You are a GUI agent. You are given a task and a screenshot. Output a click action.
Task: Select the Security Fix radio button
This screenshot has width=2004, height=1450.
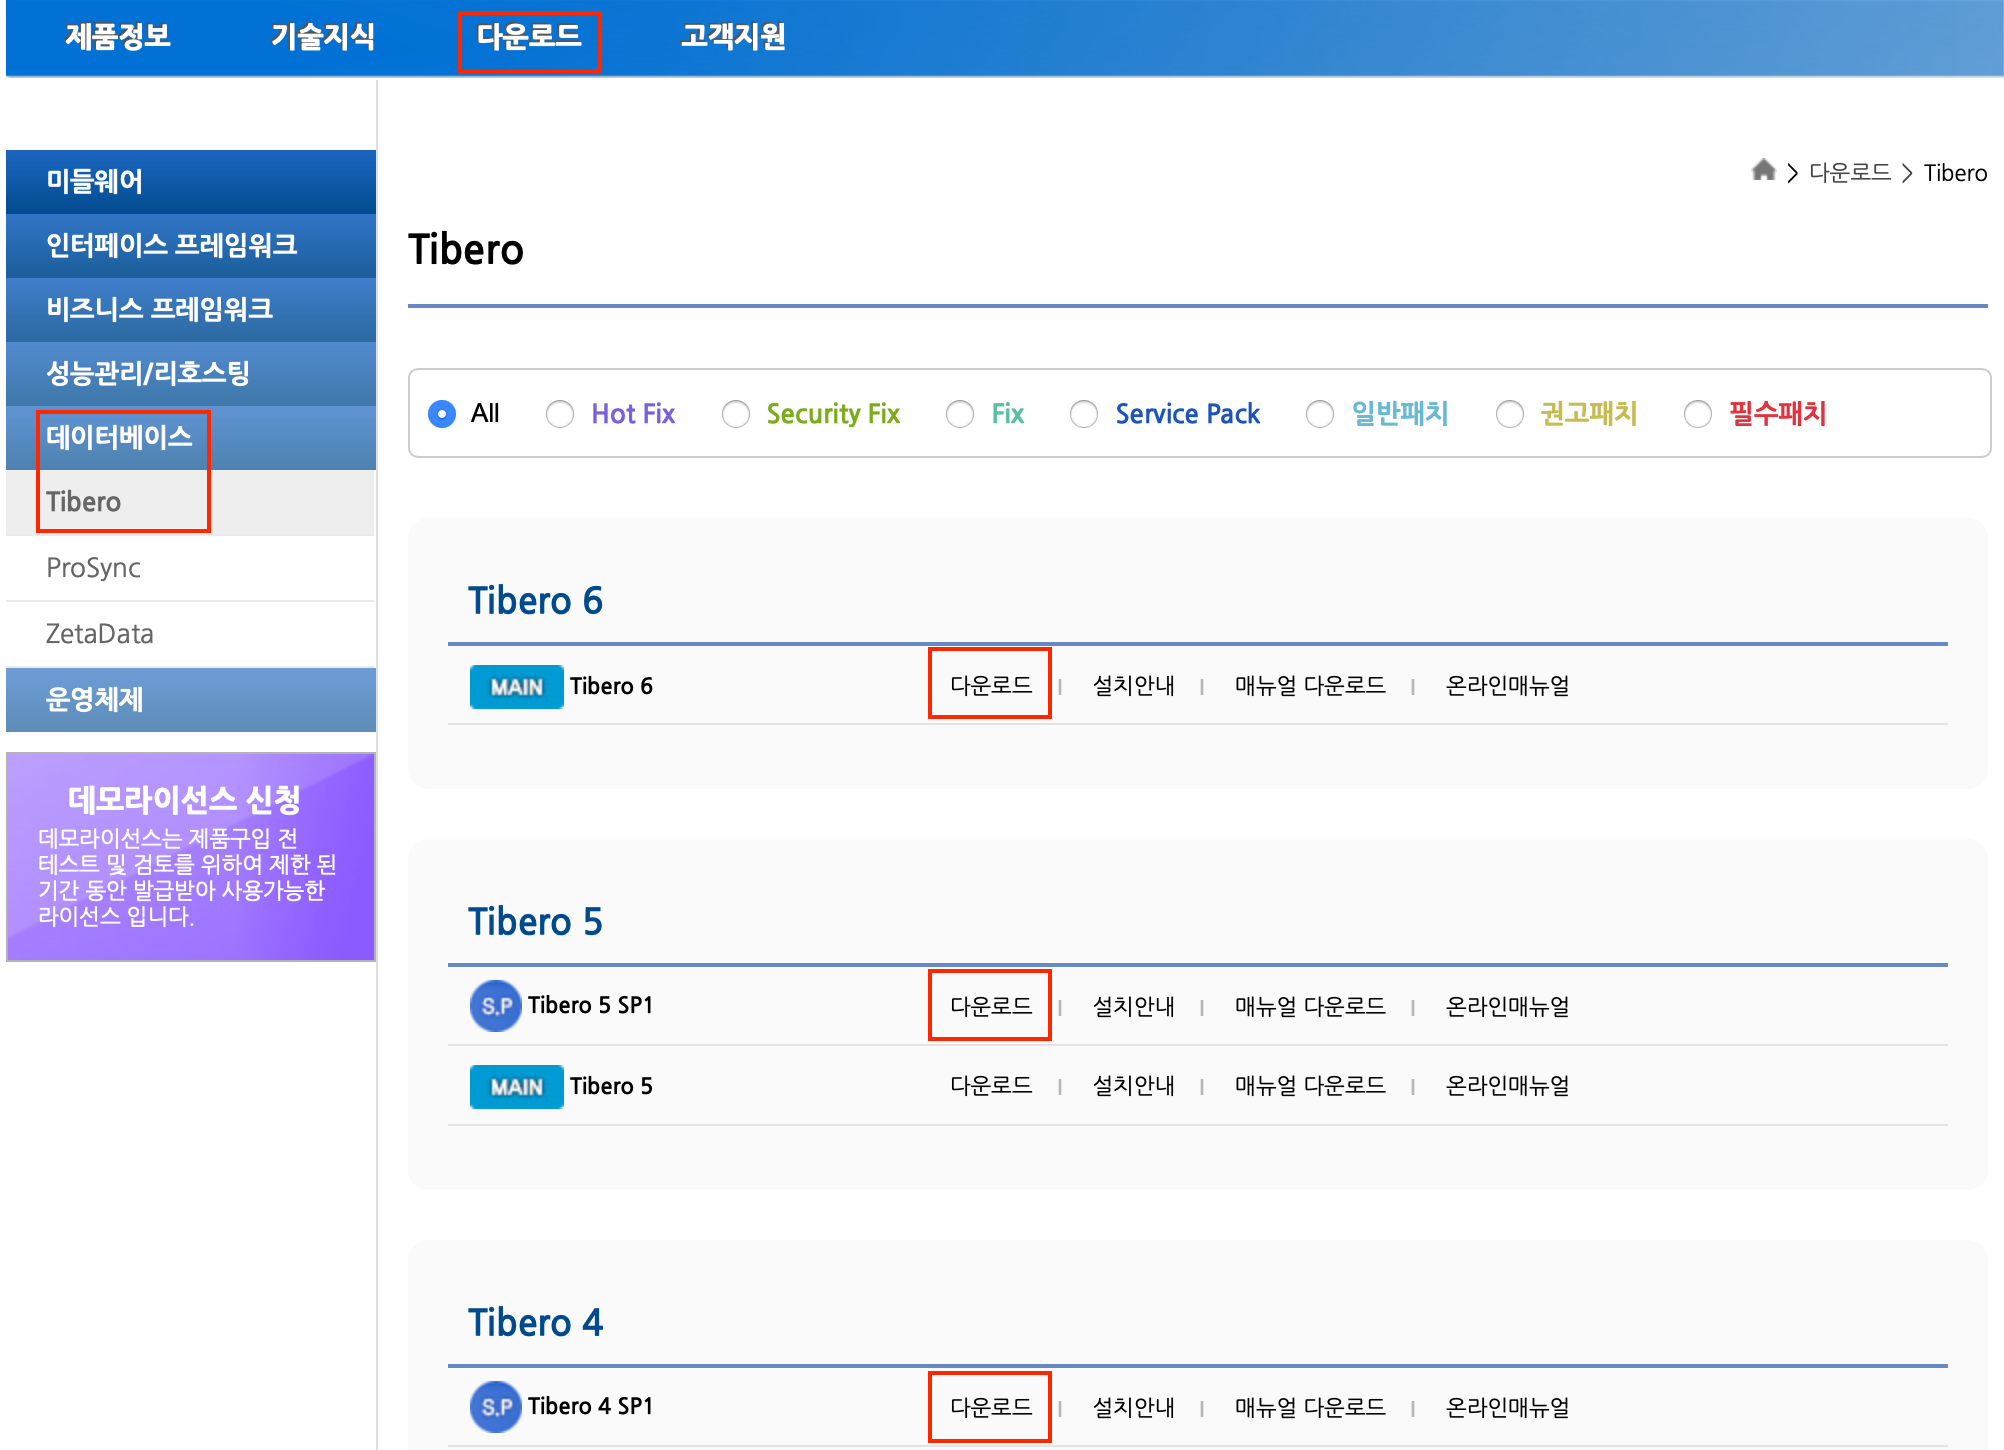tap(736, 414)
